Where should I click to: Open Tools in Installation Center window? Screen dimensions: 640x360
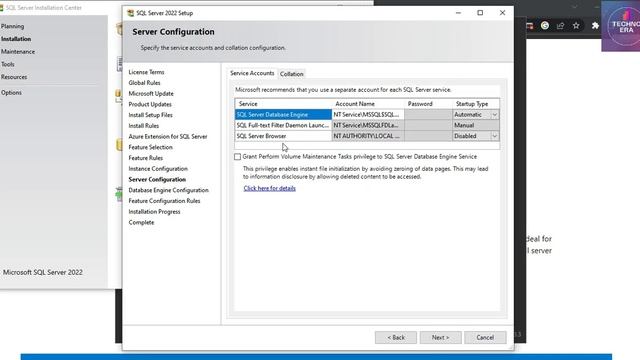[8, 64]
